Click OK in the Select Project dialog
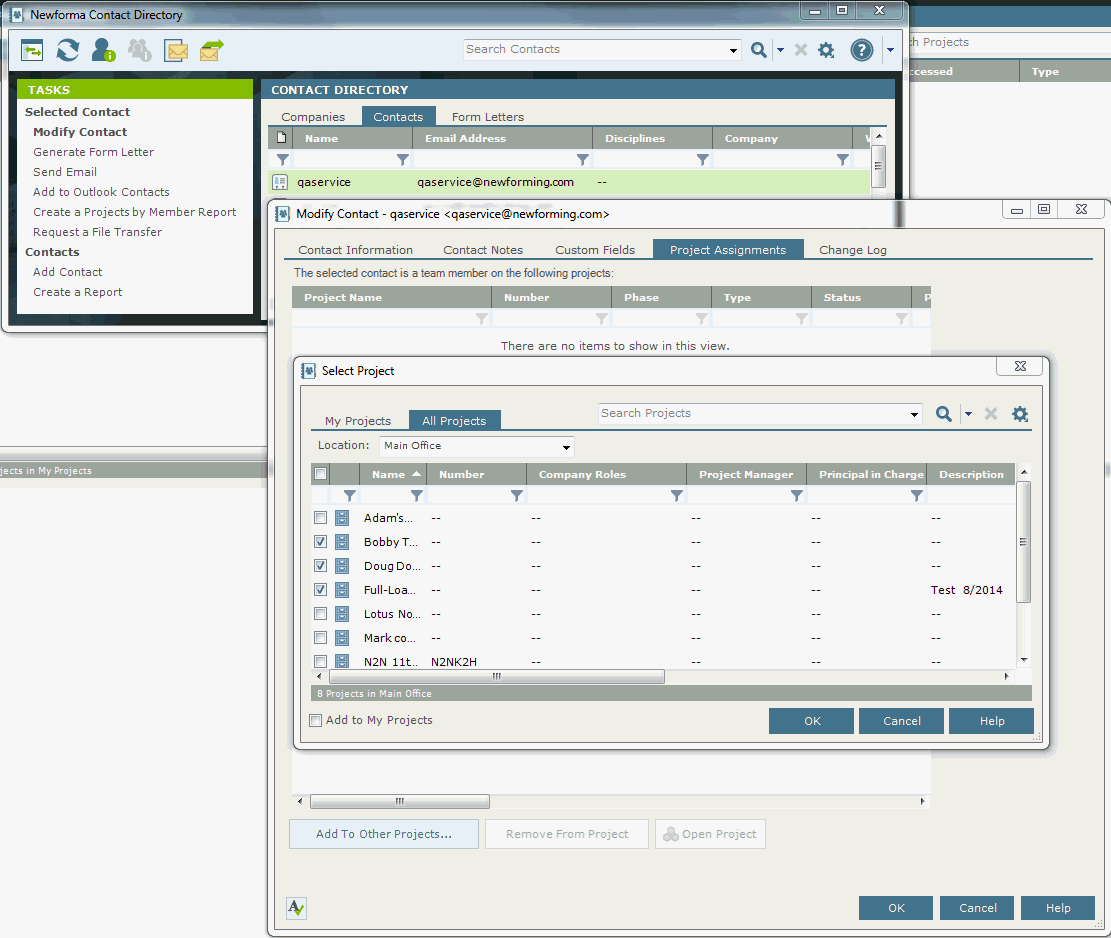The height and width of the screenshot is (938, 1111). pos(812,721)
